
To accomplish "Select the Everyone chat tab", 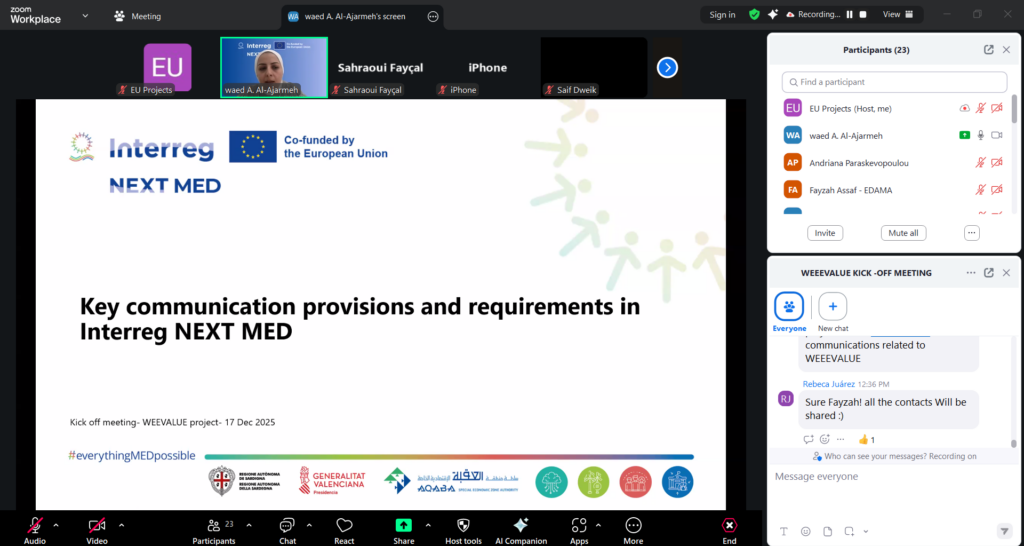I will click(789, 306).
